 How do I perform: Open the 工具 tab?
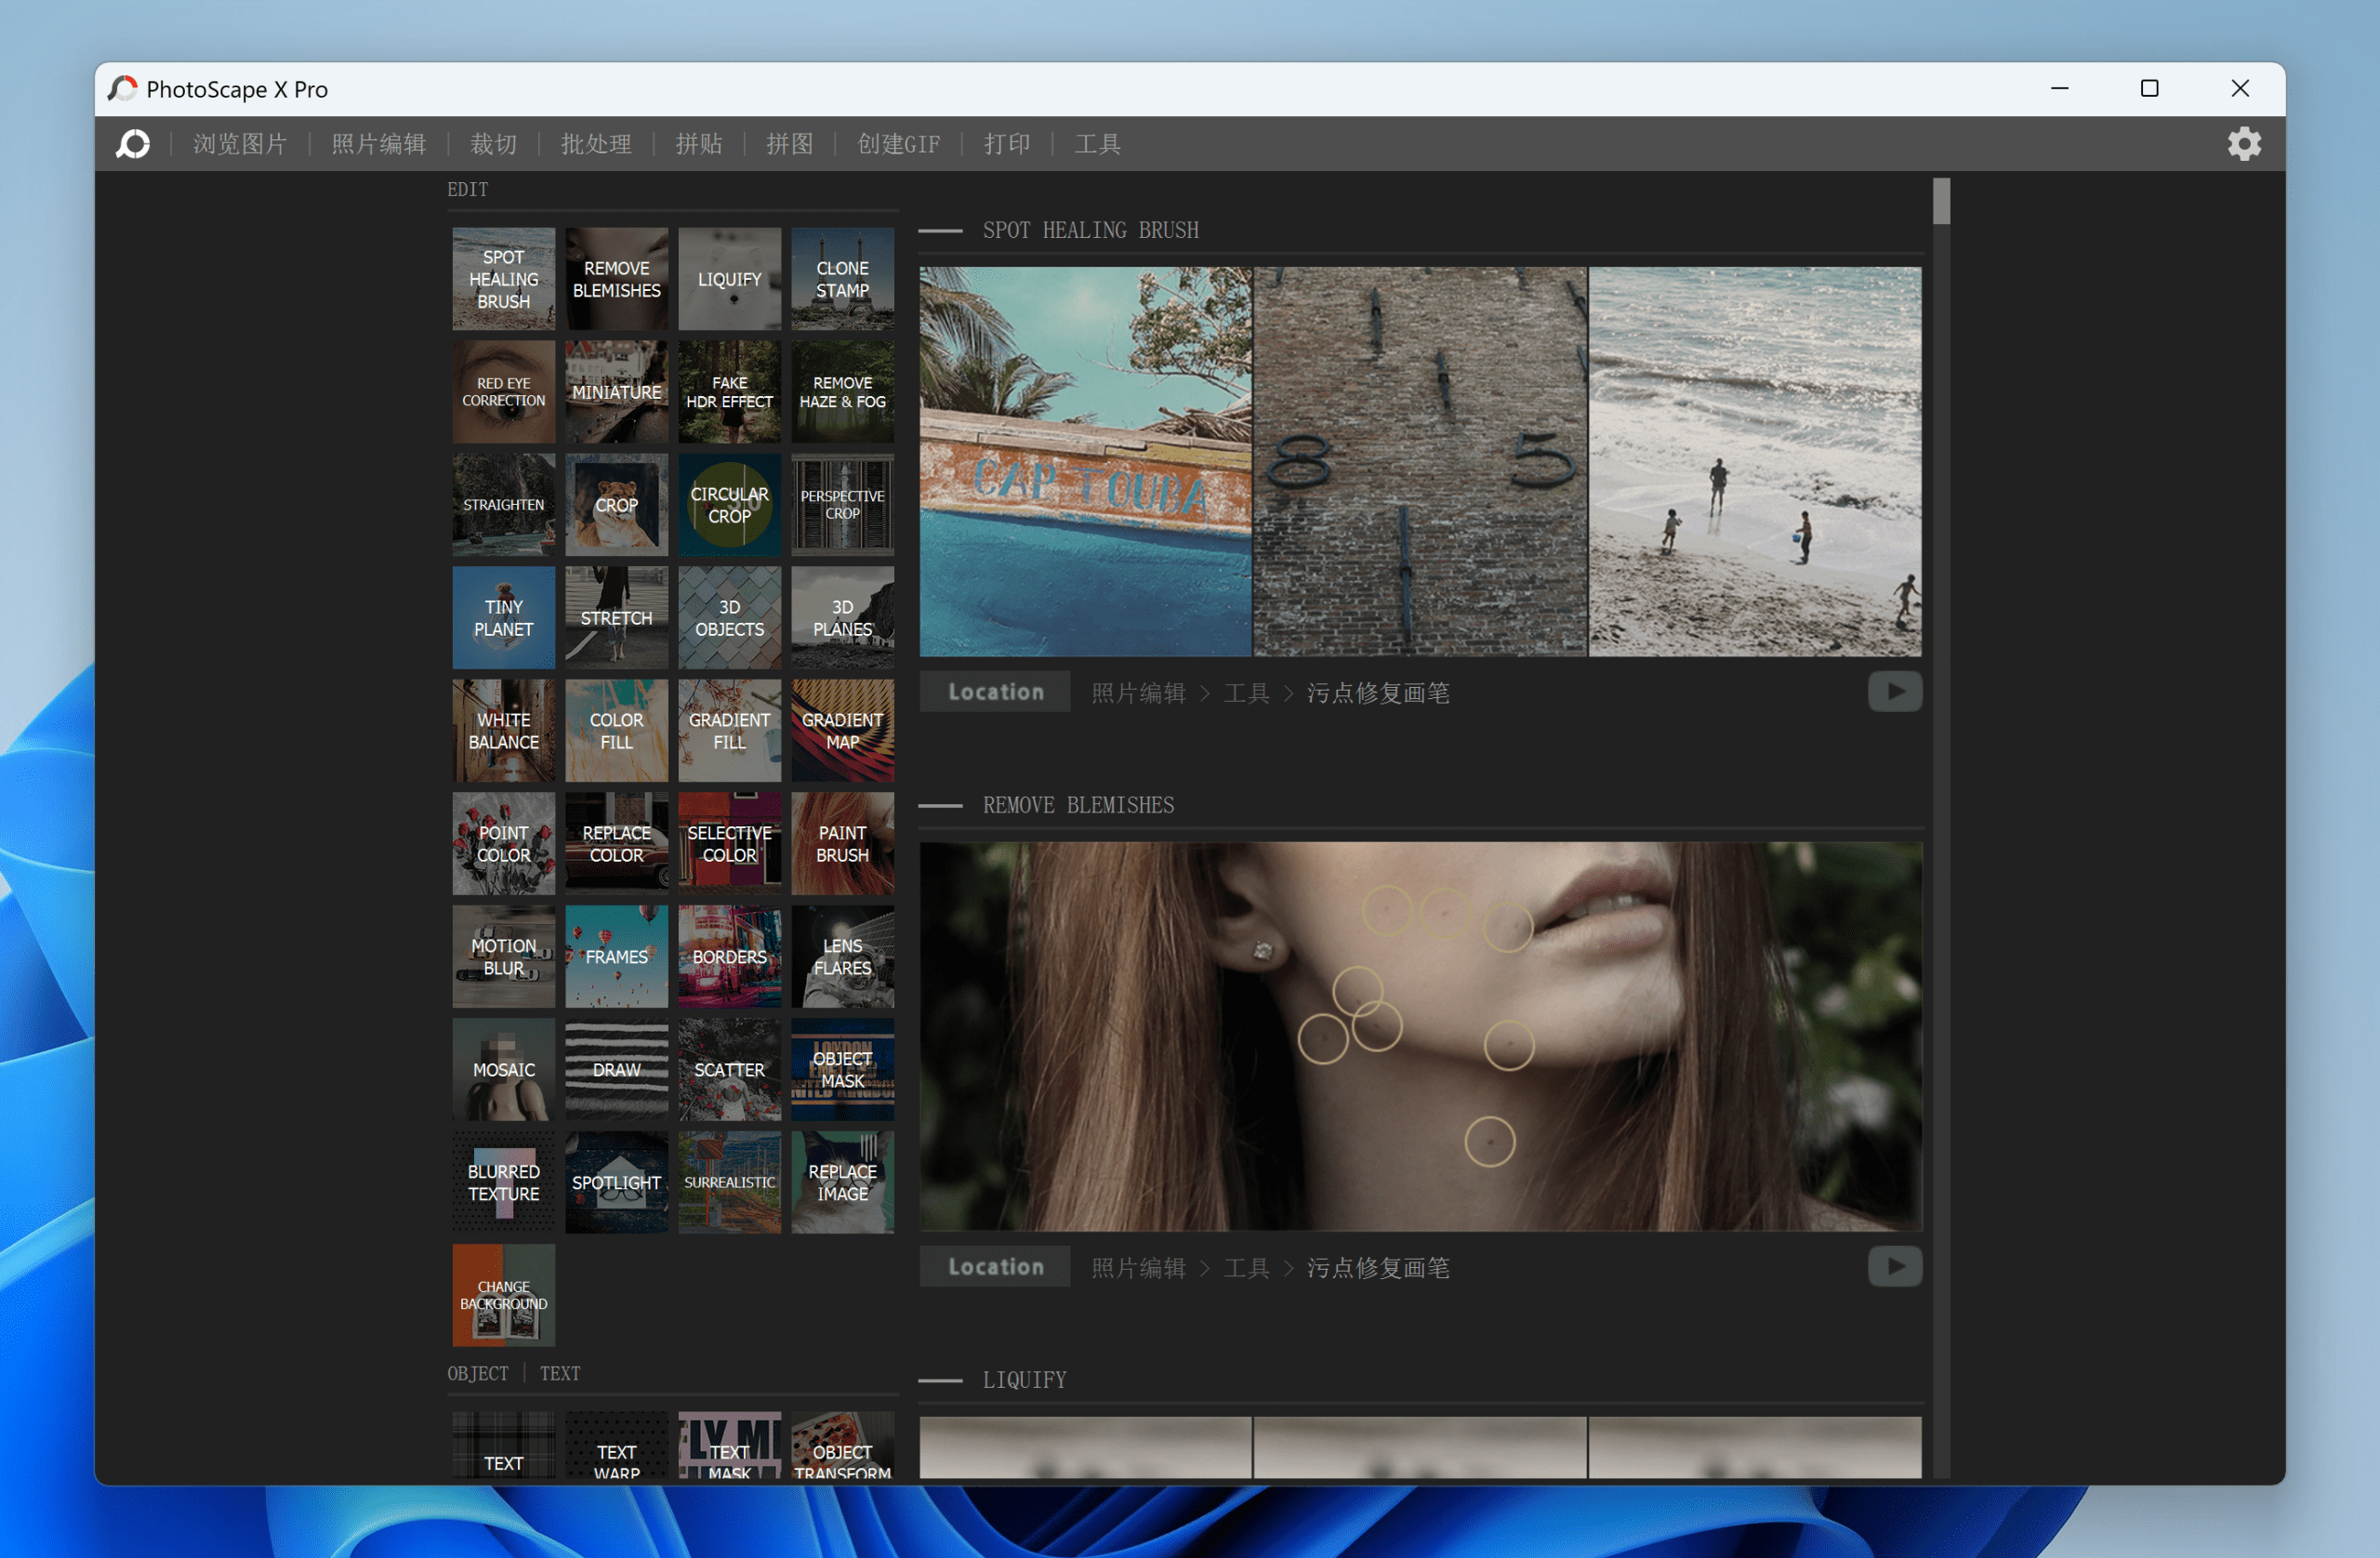pos(1097,144)
